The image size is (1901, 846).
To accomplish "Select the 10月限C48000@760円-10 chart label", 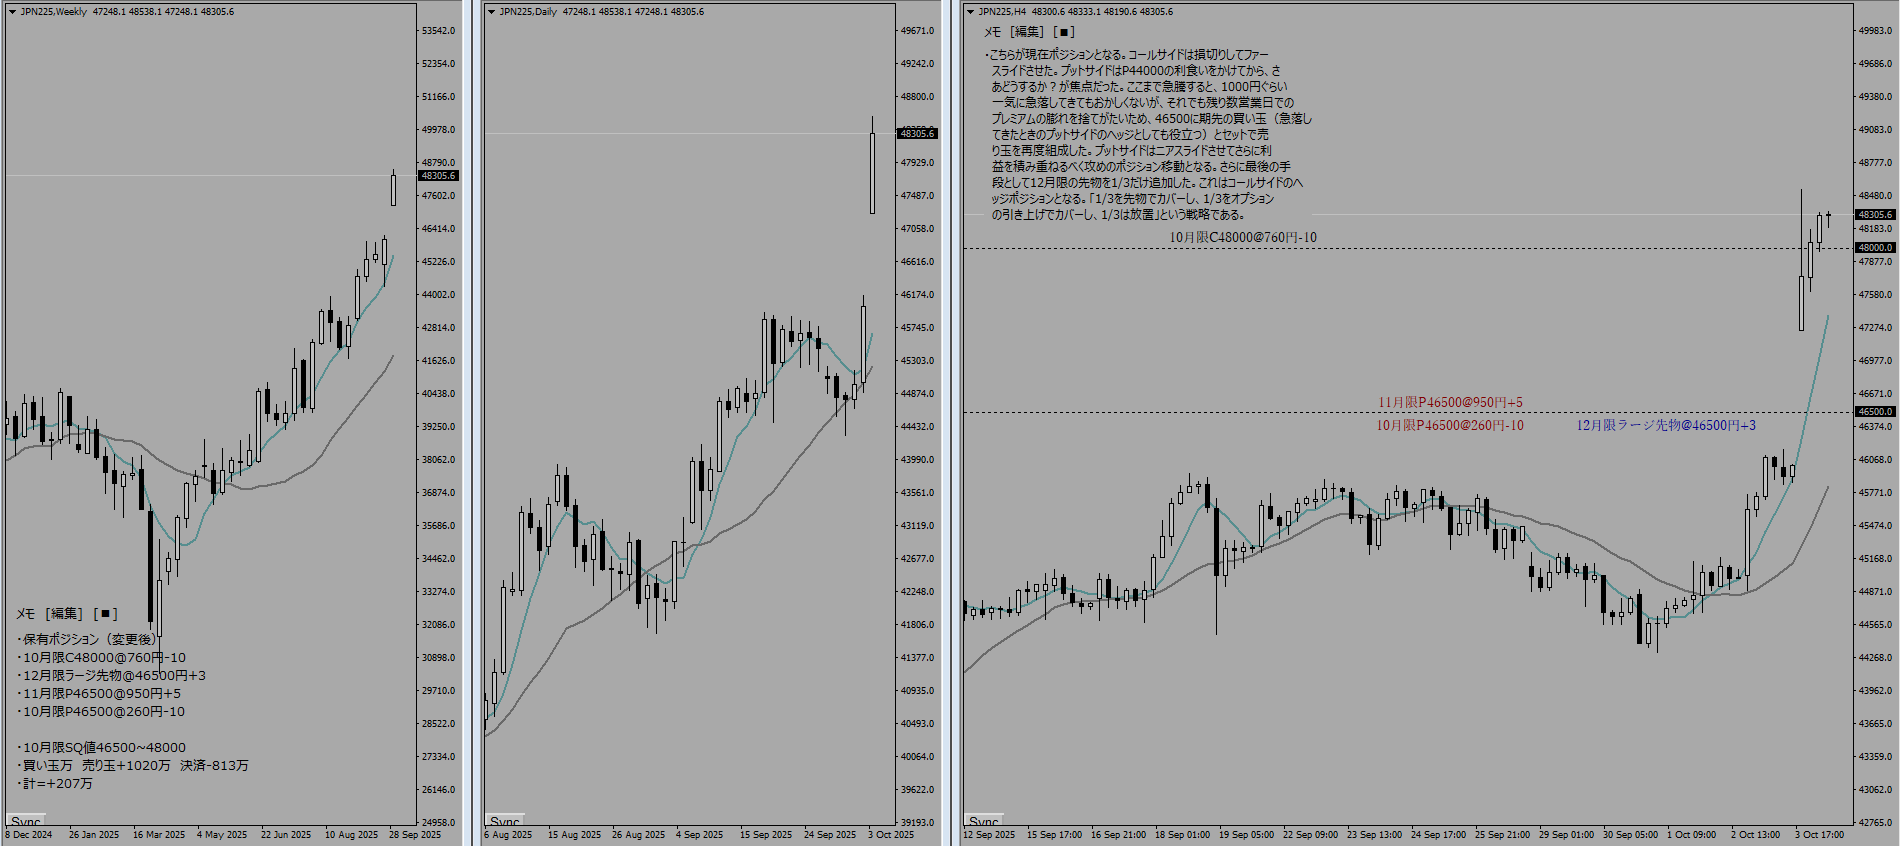I will tap(1243, 238).
